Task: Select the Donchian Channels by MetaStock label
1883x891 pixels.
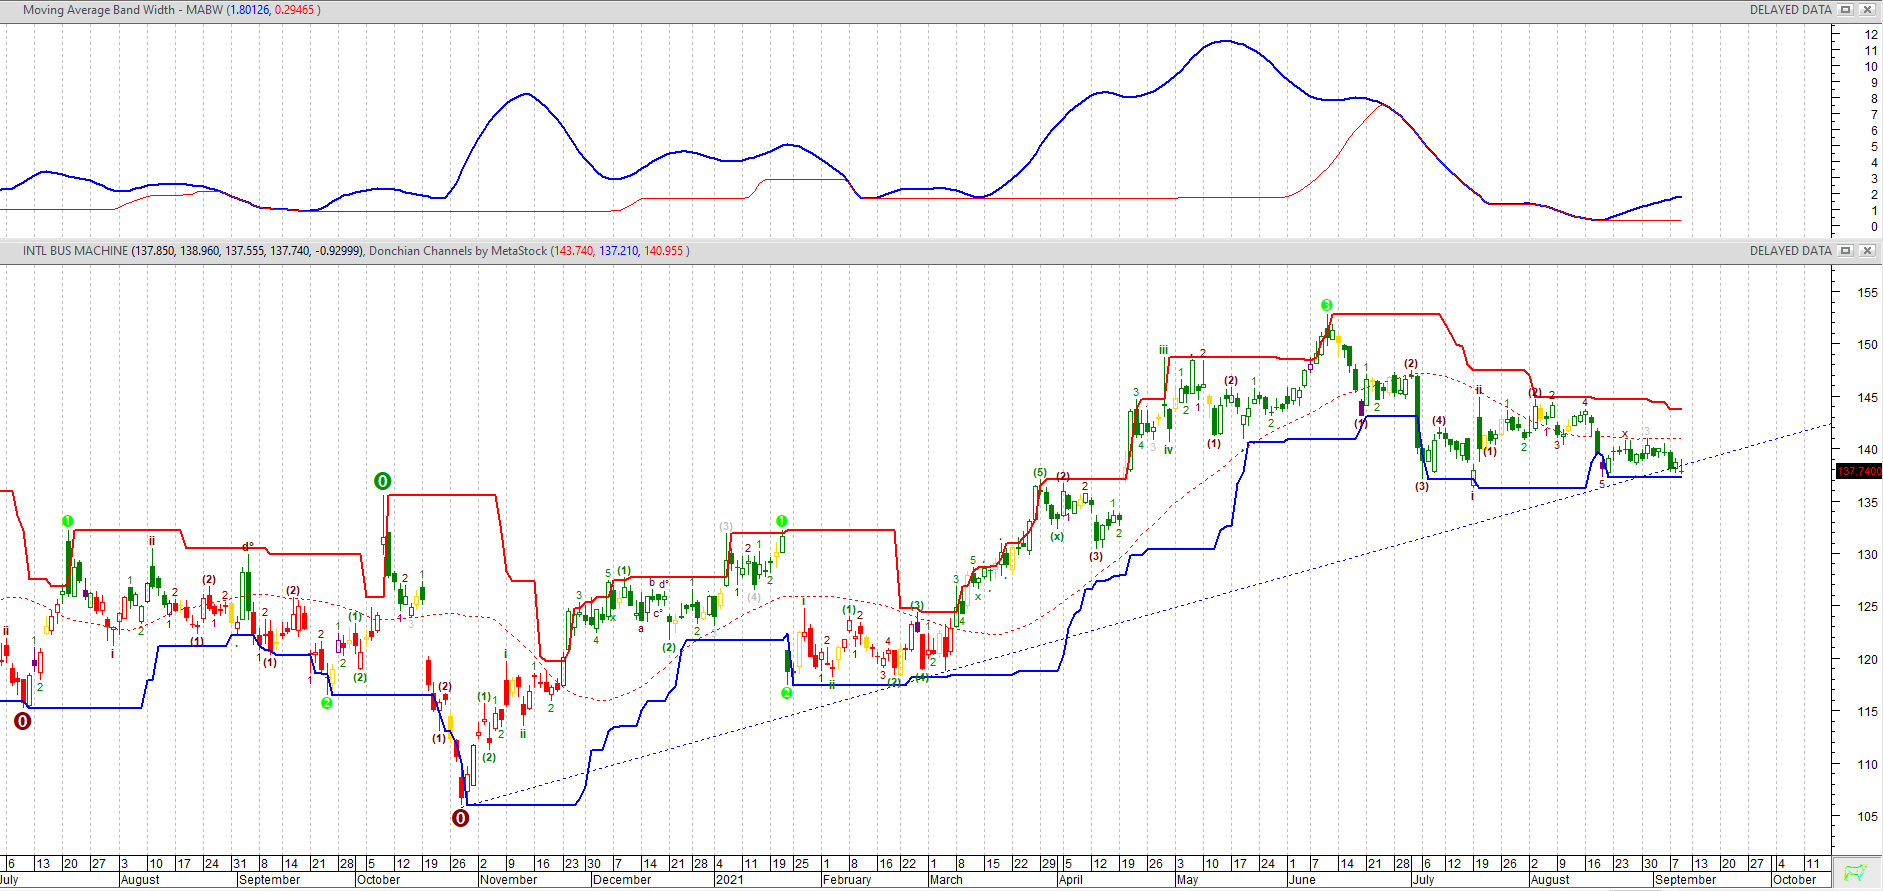Action: (457, 251)
